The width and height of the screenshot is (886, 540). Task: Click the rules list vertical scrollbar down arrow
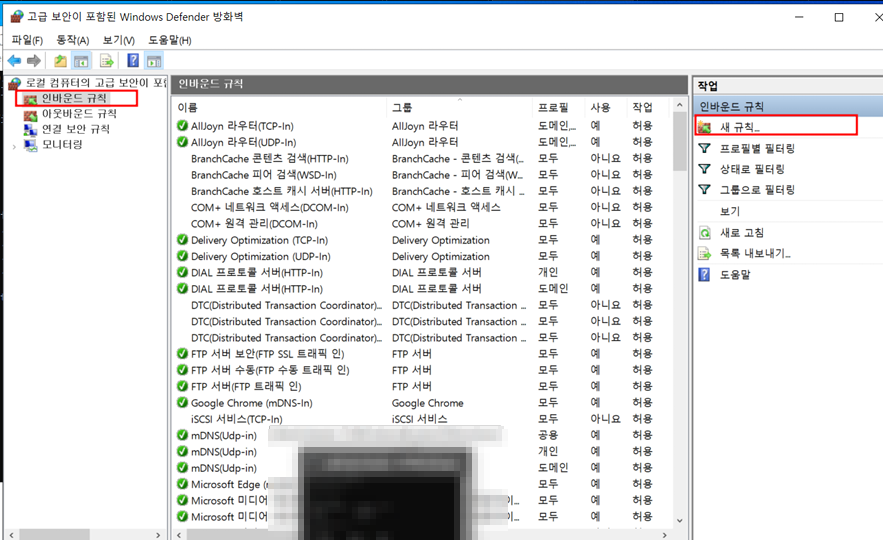[680, 520]
